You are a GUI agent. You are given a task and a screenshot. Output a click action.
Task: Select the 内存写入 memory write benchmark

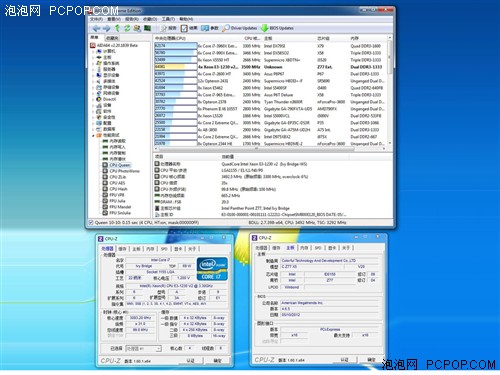(114, 147)
